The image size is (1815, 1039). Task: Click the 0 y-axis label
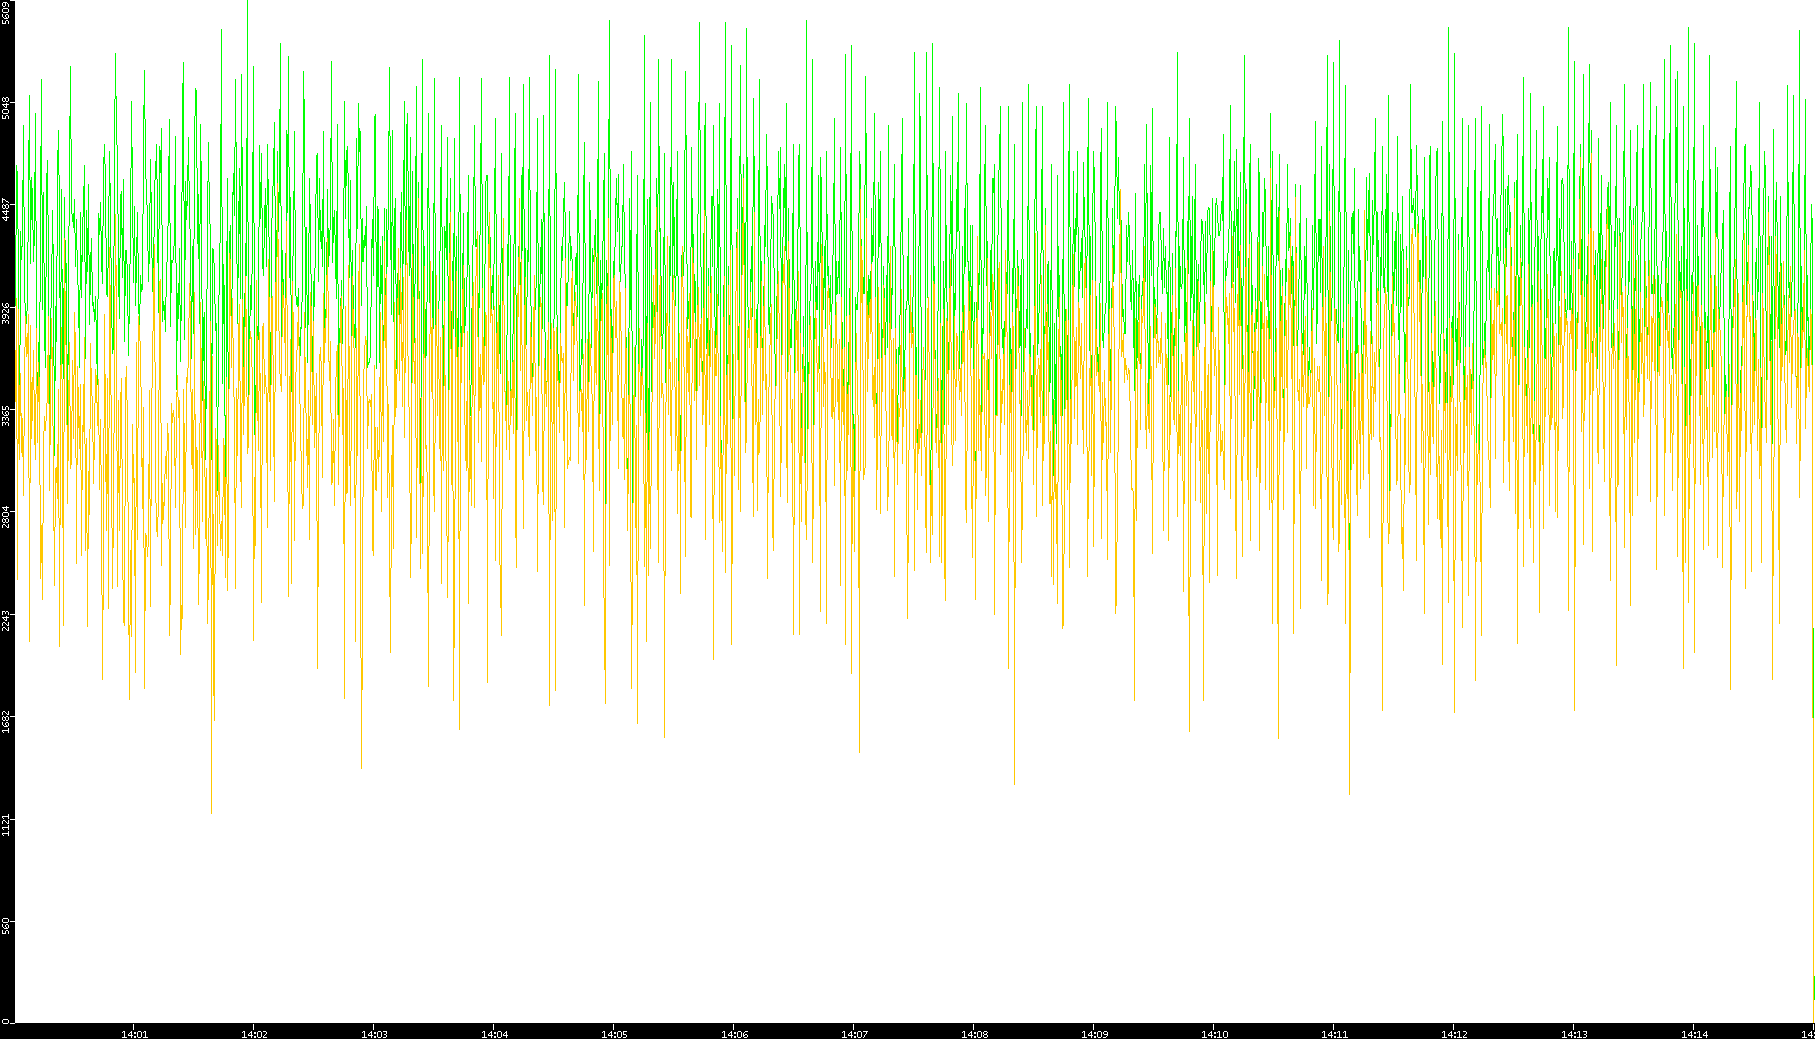6,1020
